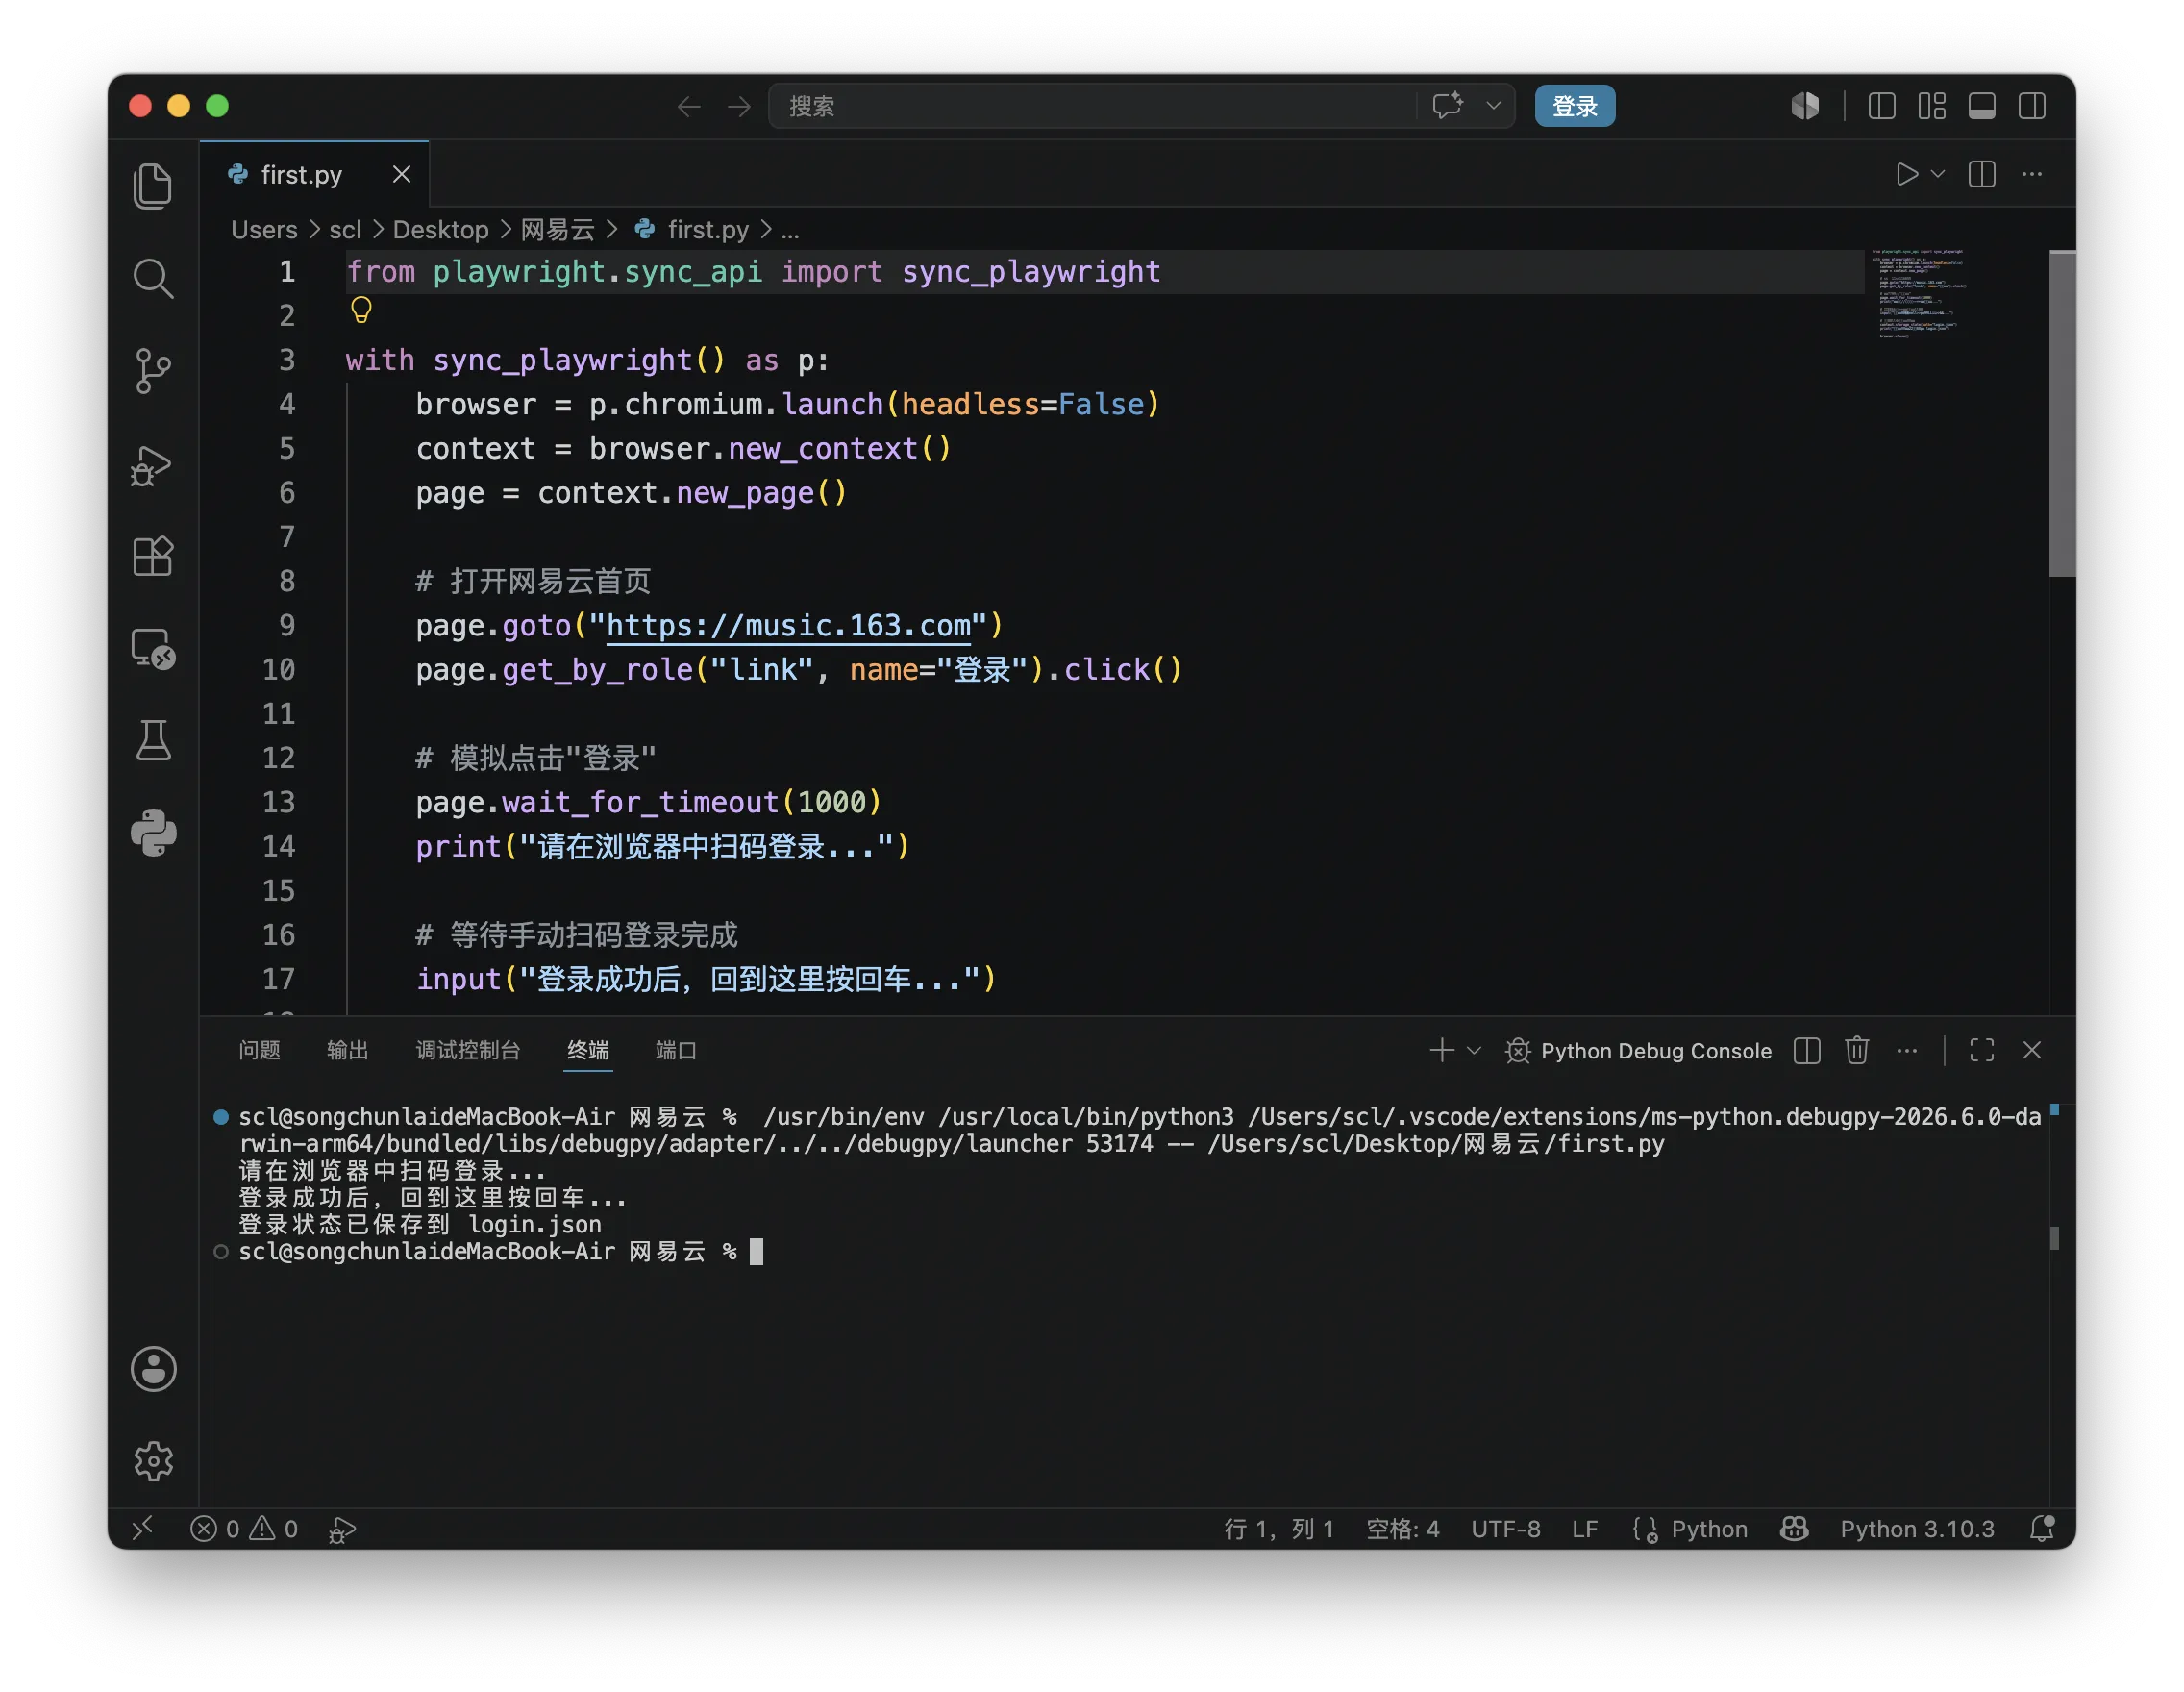This screenshot has width=2184, height=1692.
Task: Click the debug icon in status bar
Action: click(342, 1529)
